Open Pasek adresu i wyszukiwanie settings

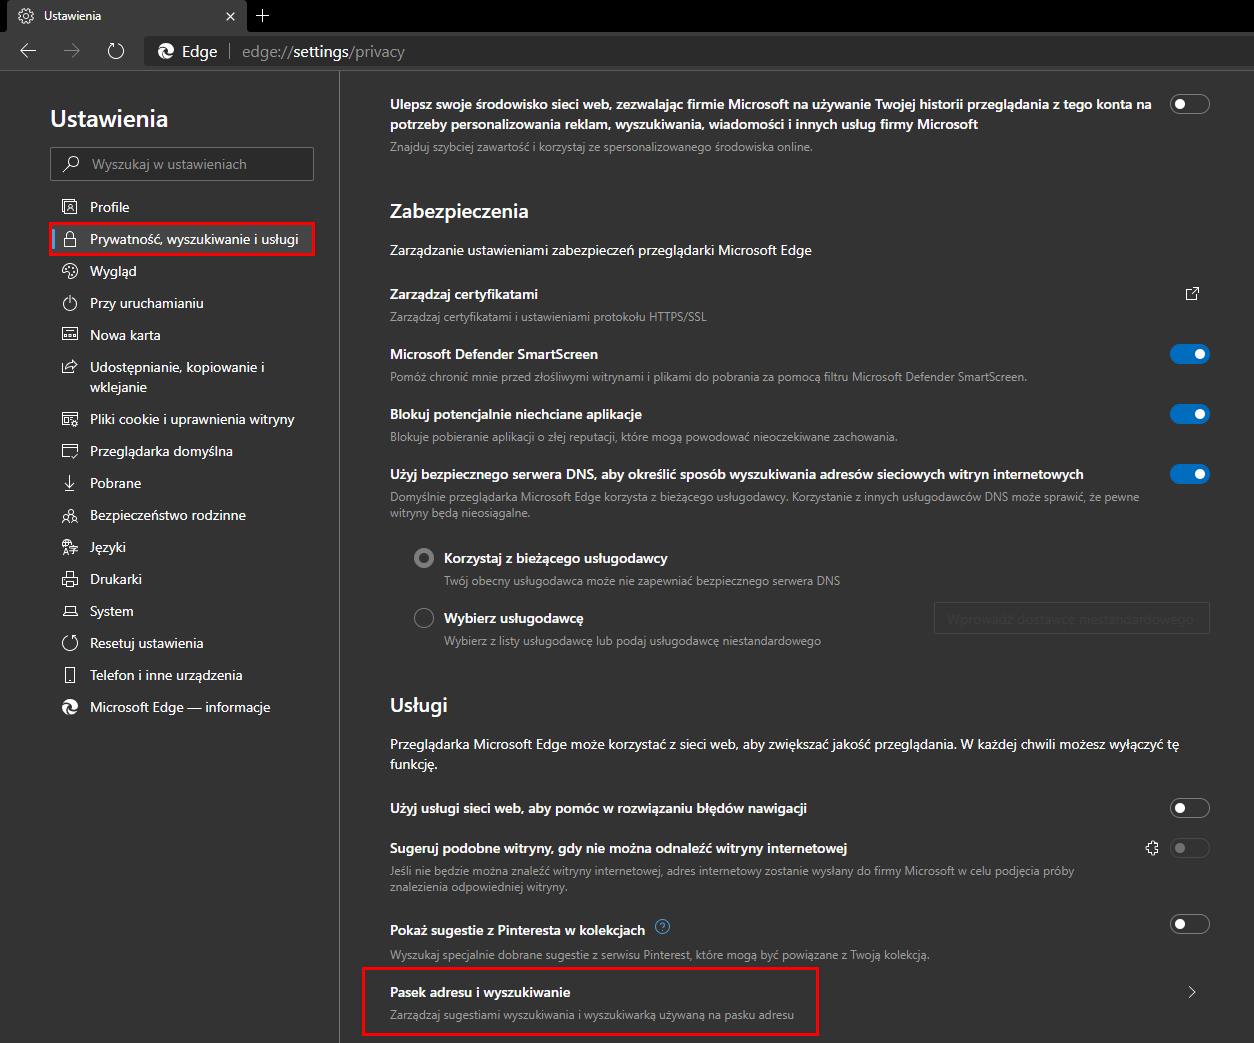point(800,1002)
